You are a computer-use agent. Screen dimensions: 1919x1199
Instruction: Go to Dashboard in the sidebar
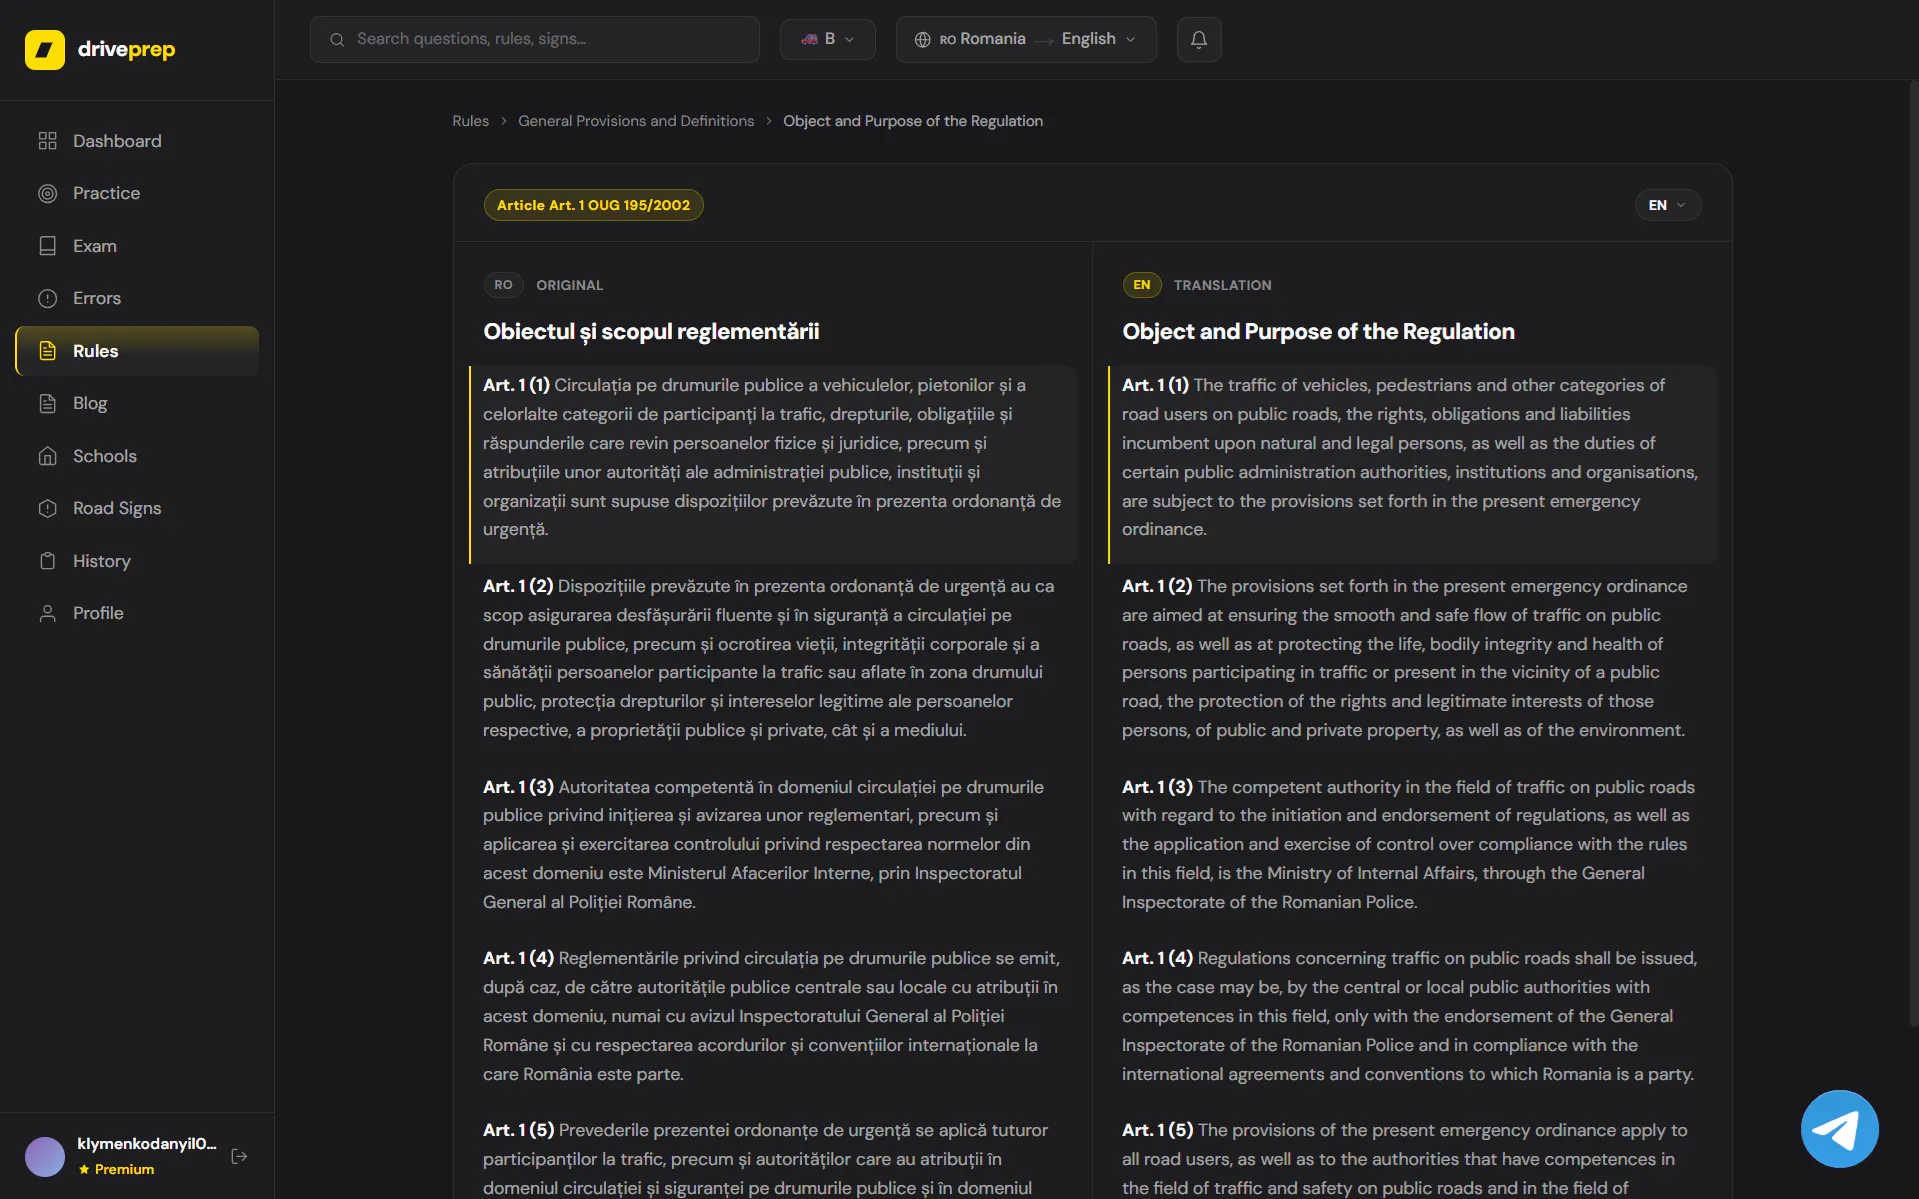coord(137,141)
